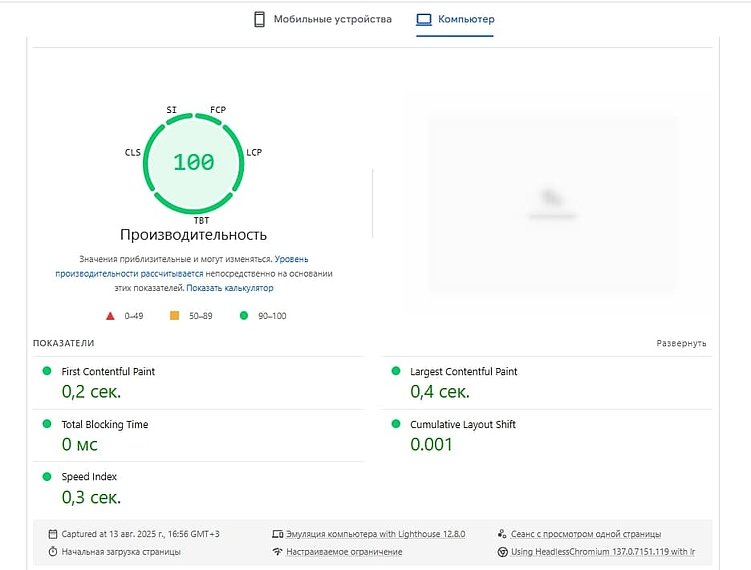Click the network icon beside Настраиваемое ограничение
The height and width of the screenshot is (570, 751).
click(277, 551)
